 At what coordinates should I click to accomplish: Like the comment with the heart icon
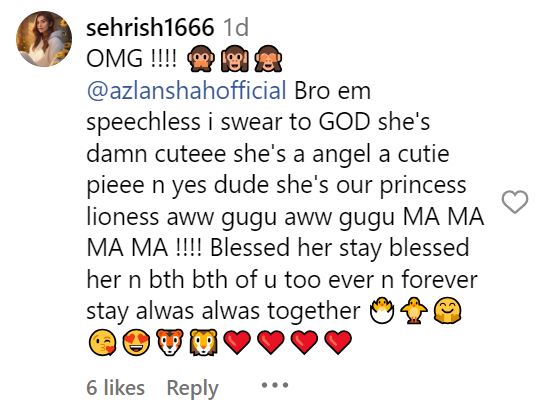coord(515,201)
